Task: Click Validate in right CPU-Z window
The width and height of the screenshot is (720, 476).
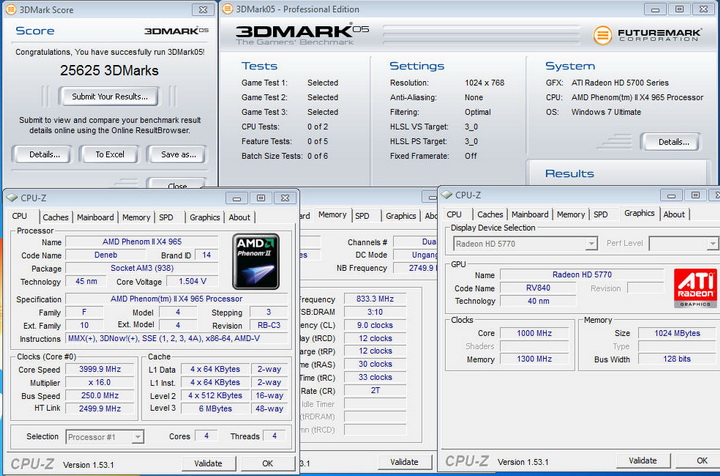Action: [643, 460]
